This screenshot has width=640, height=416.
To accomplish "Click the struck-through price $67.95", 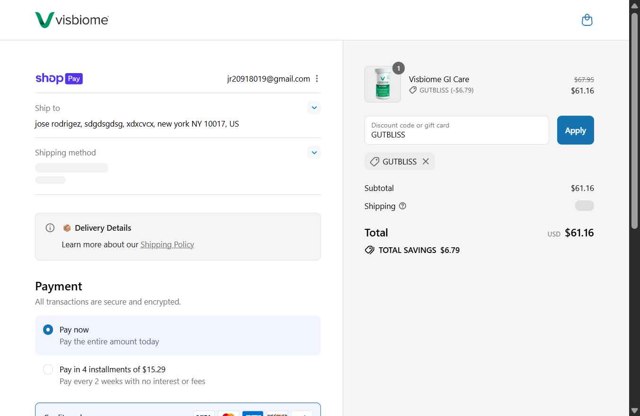I will [584, 79].
